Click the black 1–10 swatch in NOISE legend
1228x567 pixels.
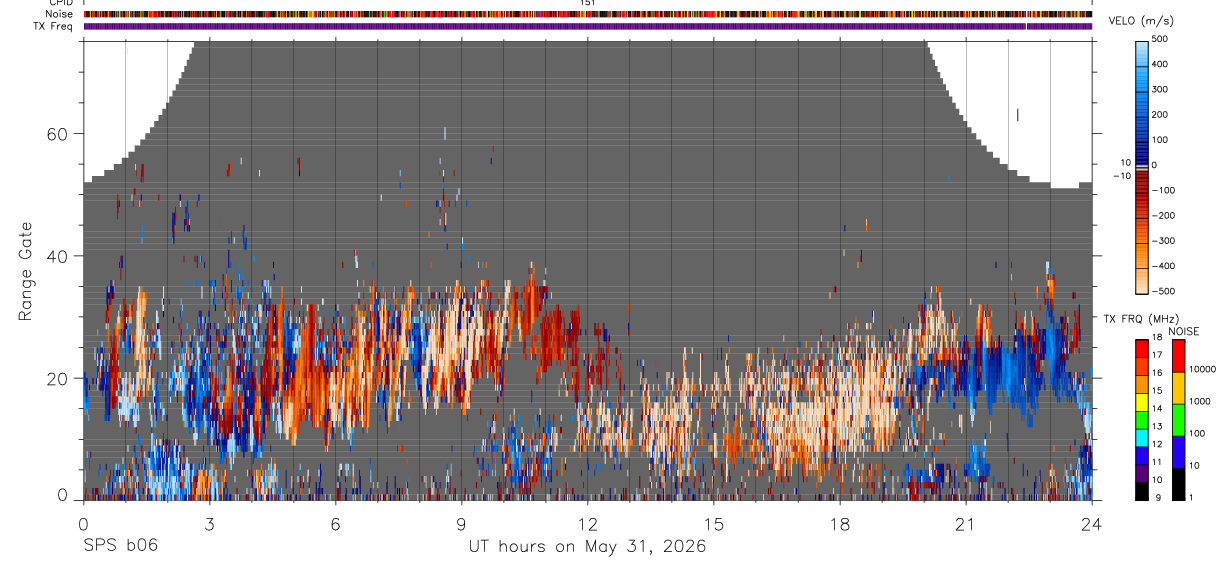click(x=1177, y=484)
